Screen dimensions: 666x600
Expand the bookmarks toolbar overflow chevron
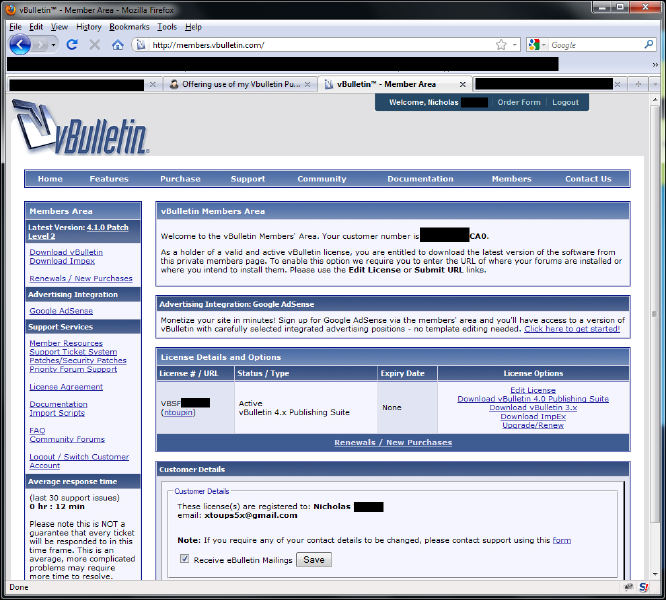click(x=655, y=65)
